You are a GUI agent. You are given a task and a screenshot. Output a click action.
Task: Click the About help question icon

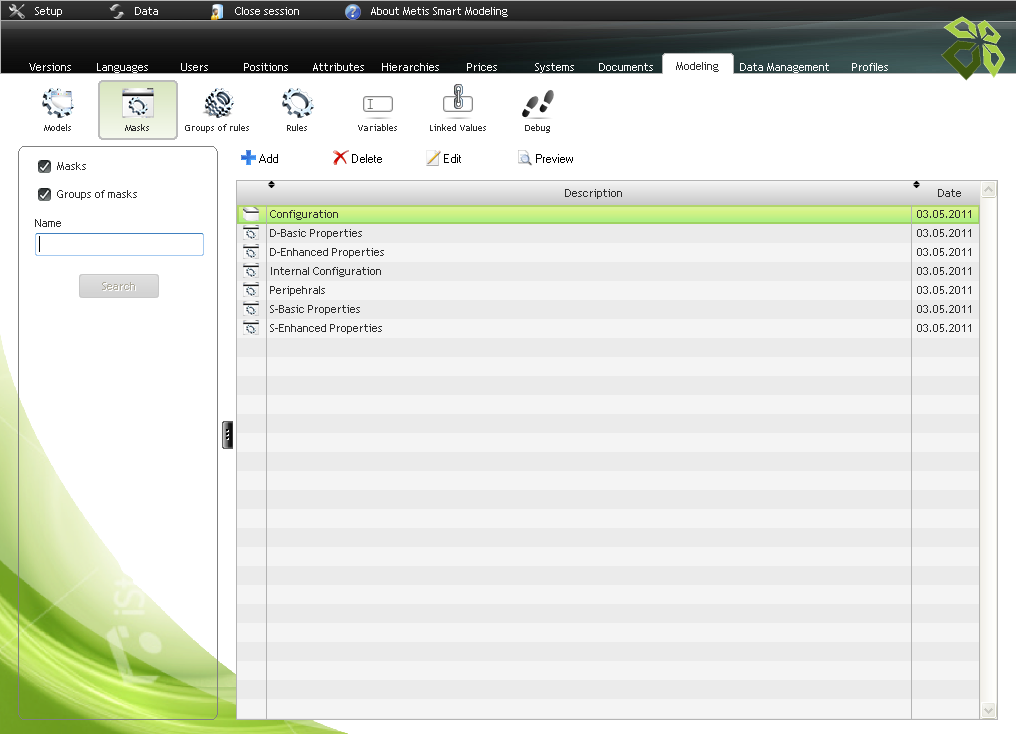point(352,12)
